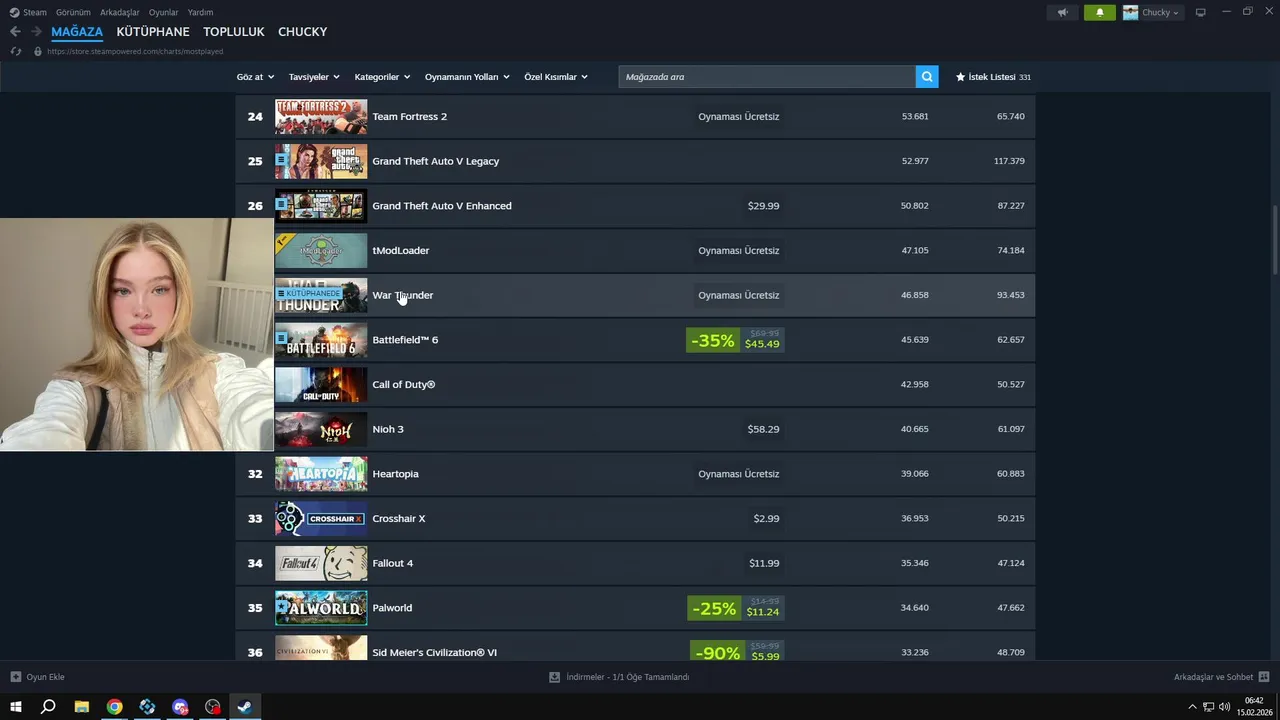Open Windows taskbar search
Viewport: 1280px width, 720px height.
tap(48, 707)
